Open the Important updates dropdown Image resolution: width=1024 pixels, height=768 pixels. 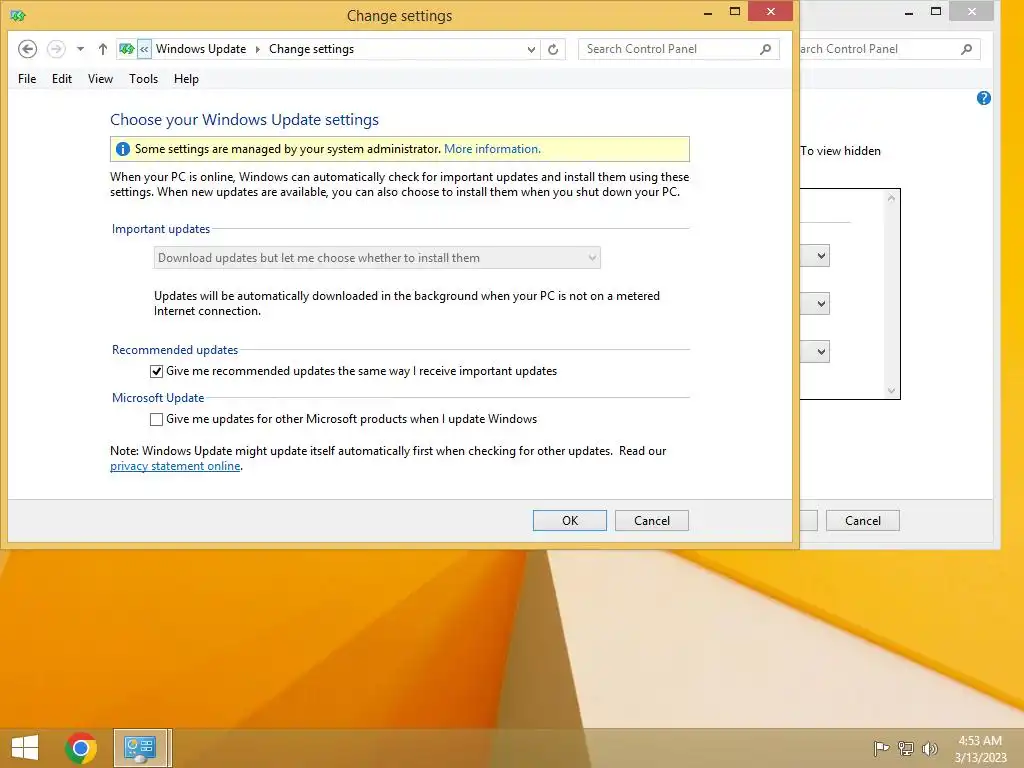377,258
